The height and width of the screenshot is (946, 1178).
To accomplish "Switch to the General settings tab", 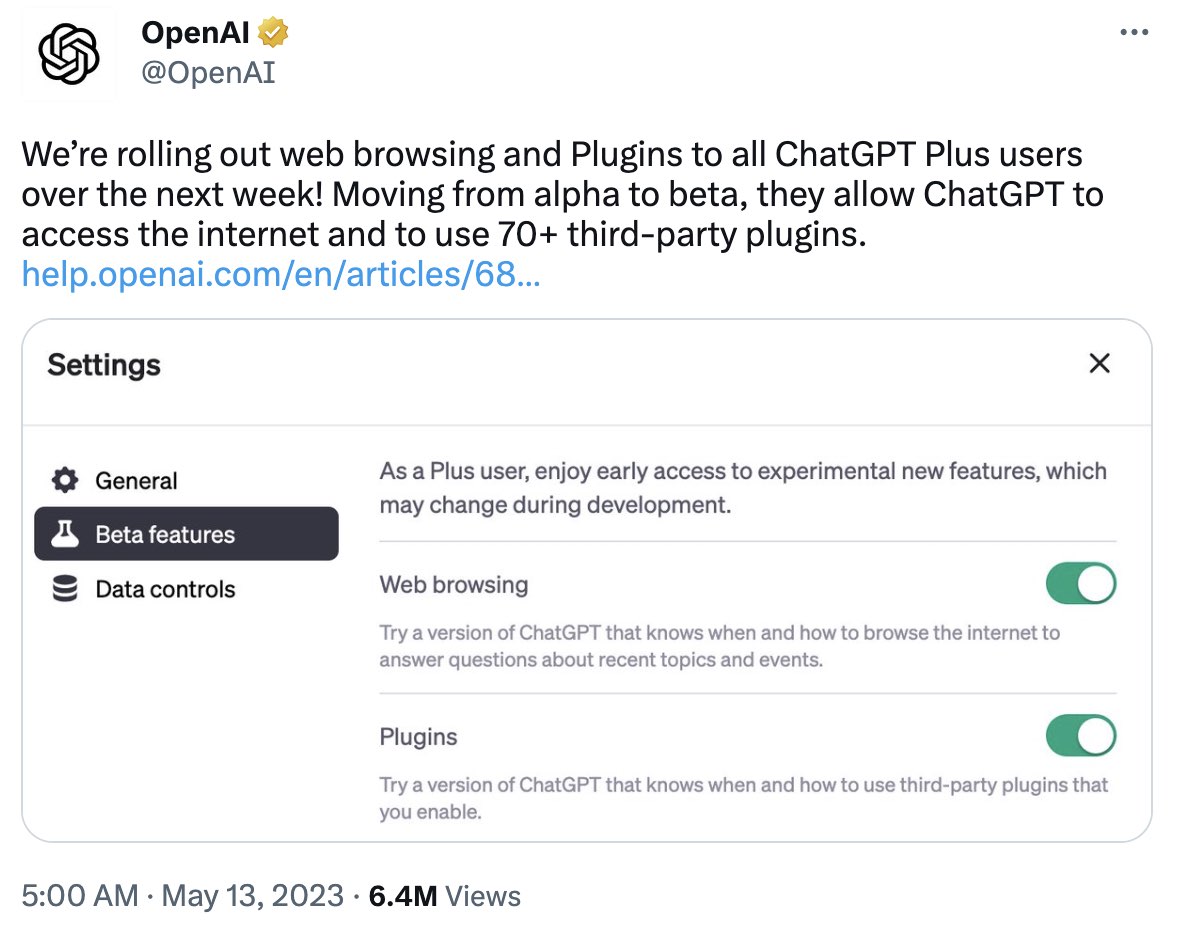I will point(136,481).
